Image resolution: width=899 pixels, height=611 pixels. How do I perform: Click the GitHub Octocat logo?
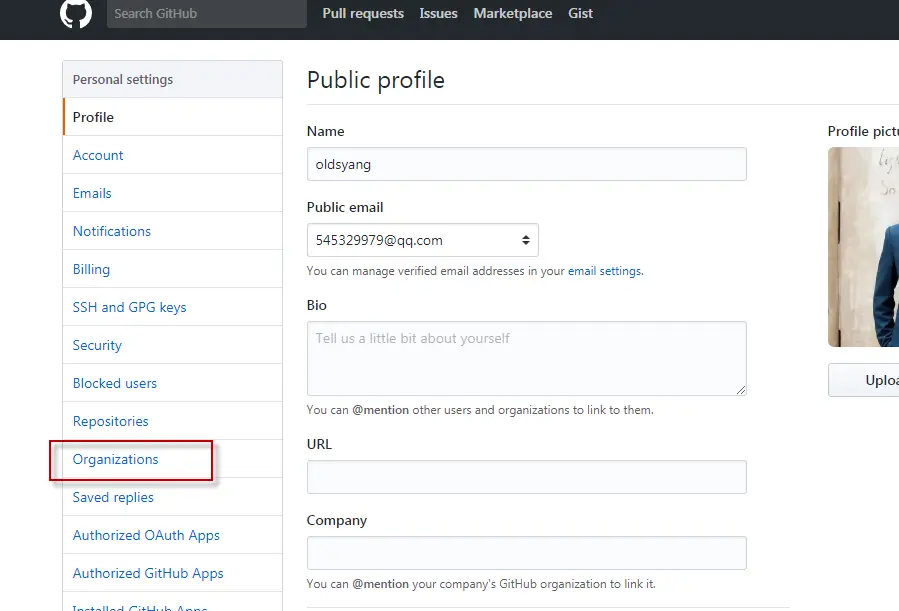tap(76, 14)
